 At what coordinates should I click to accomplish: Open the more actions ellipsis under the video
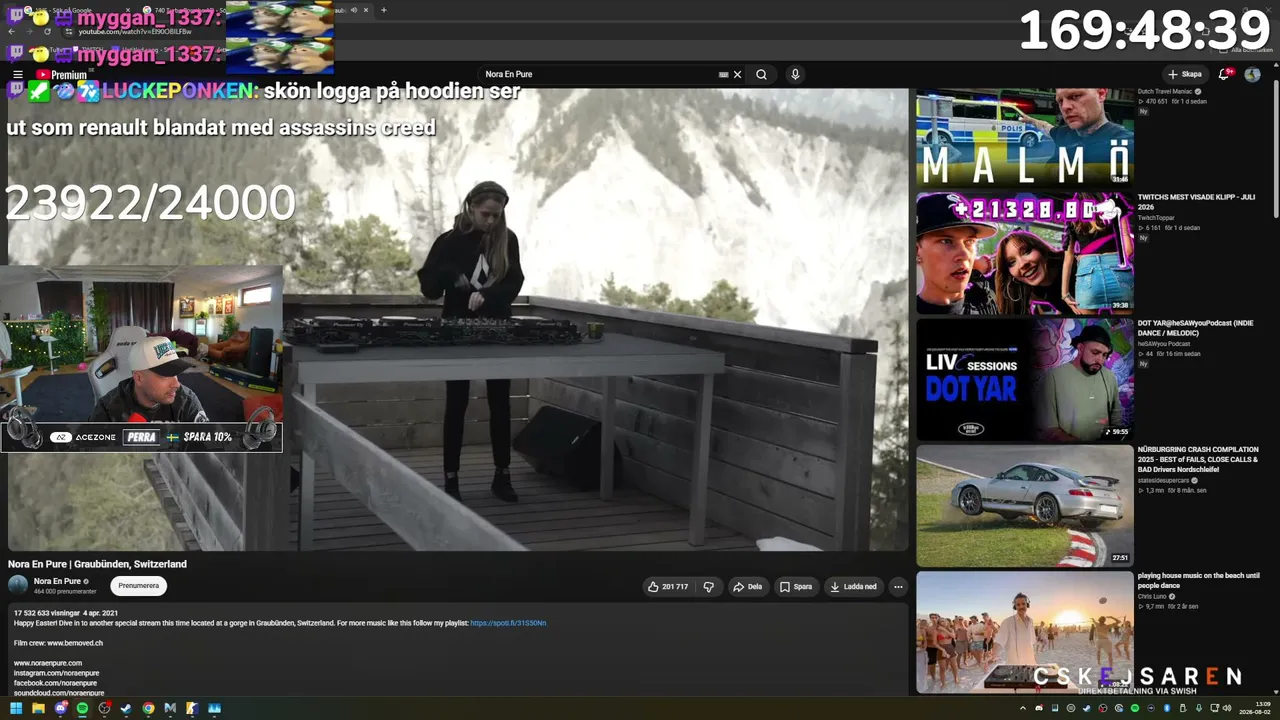pyautogui.click(x=898, y=587)
